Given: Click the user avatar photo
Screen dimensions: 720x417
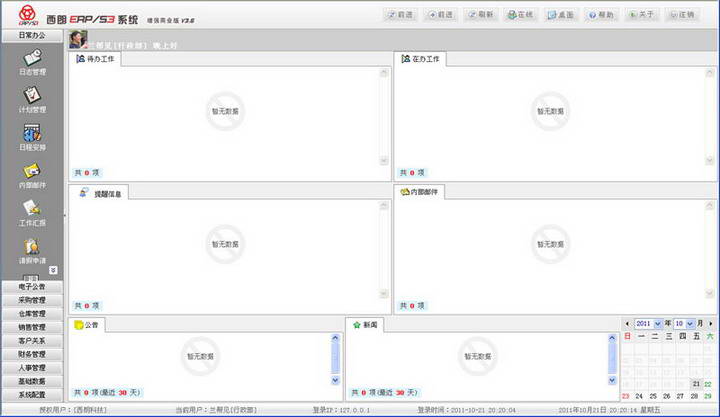Looking at the screenshot, I should click(78, 39).
